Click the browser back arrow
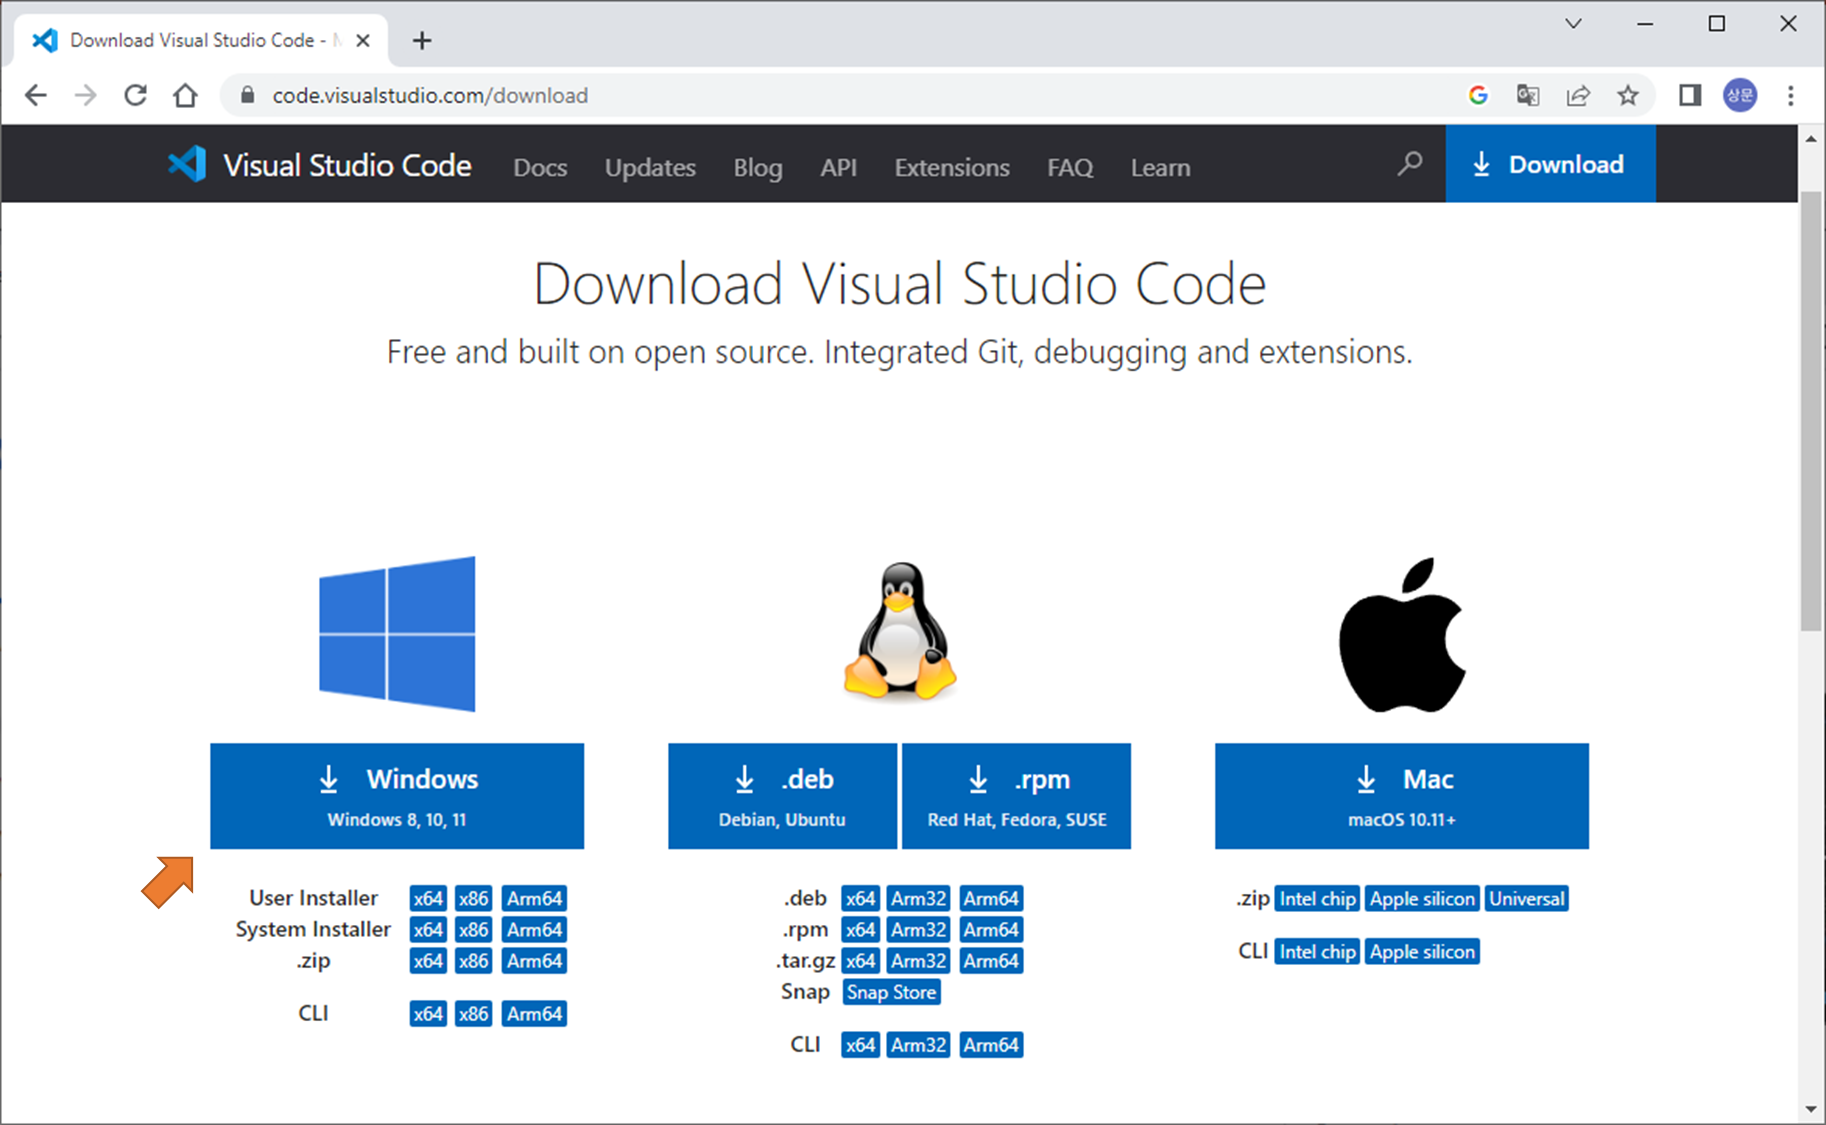Viewport: 1826px width, 1125px height. (36, 95)
